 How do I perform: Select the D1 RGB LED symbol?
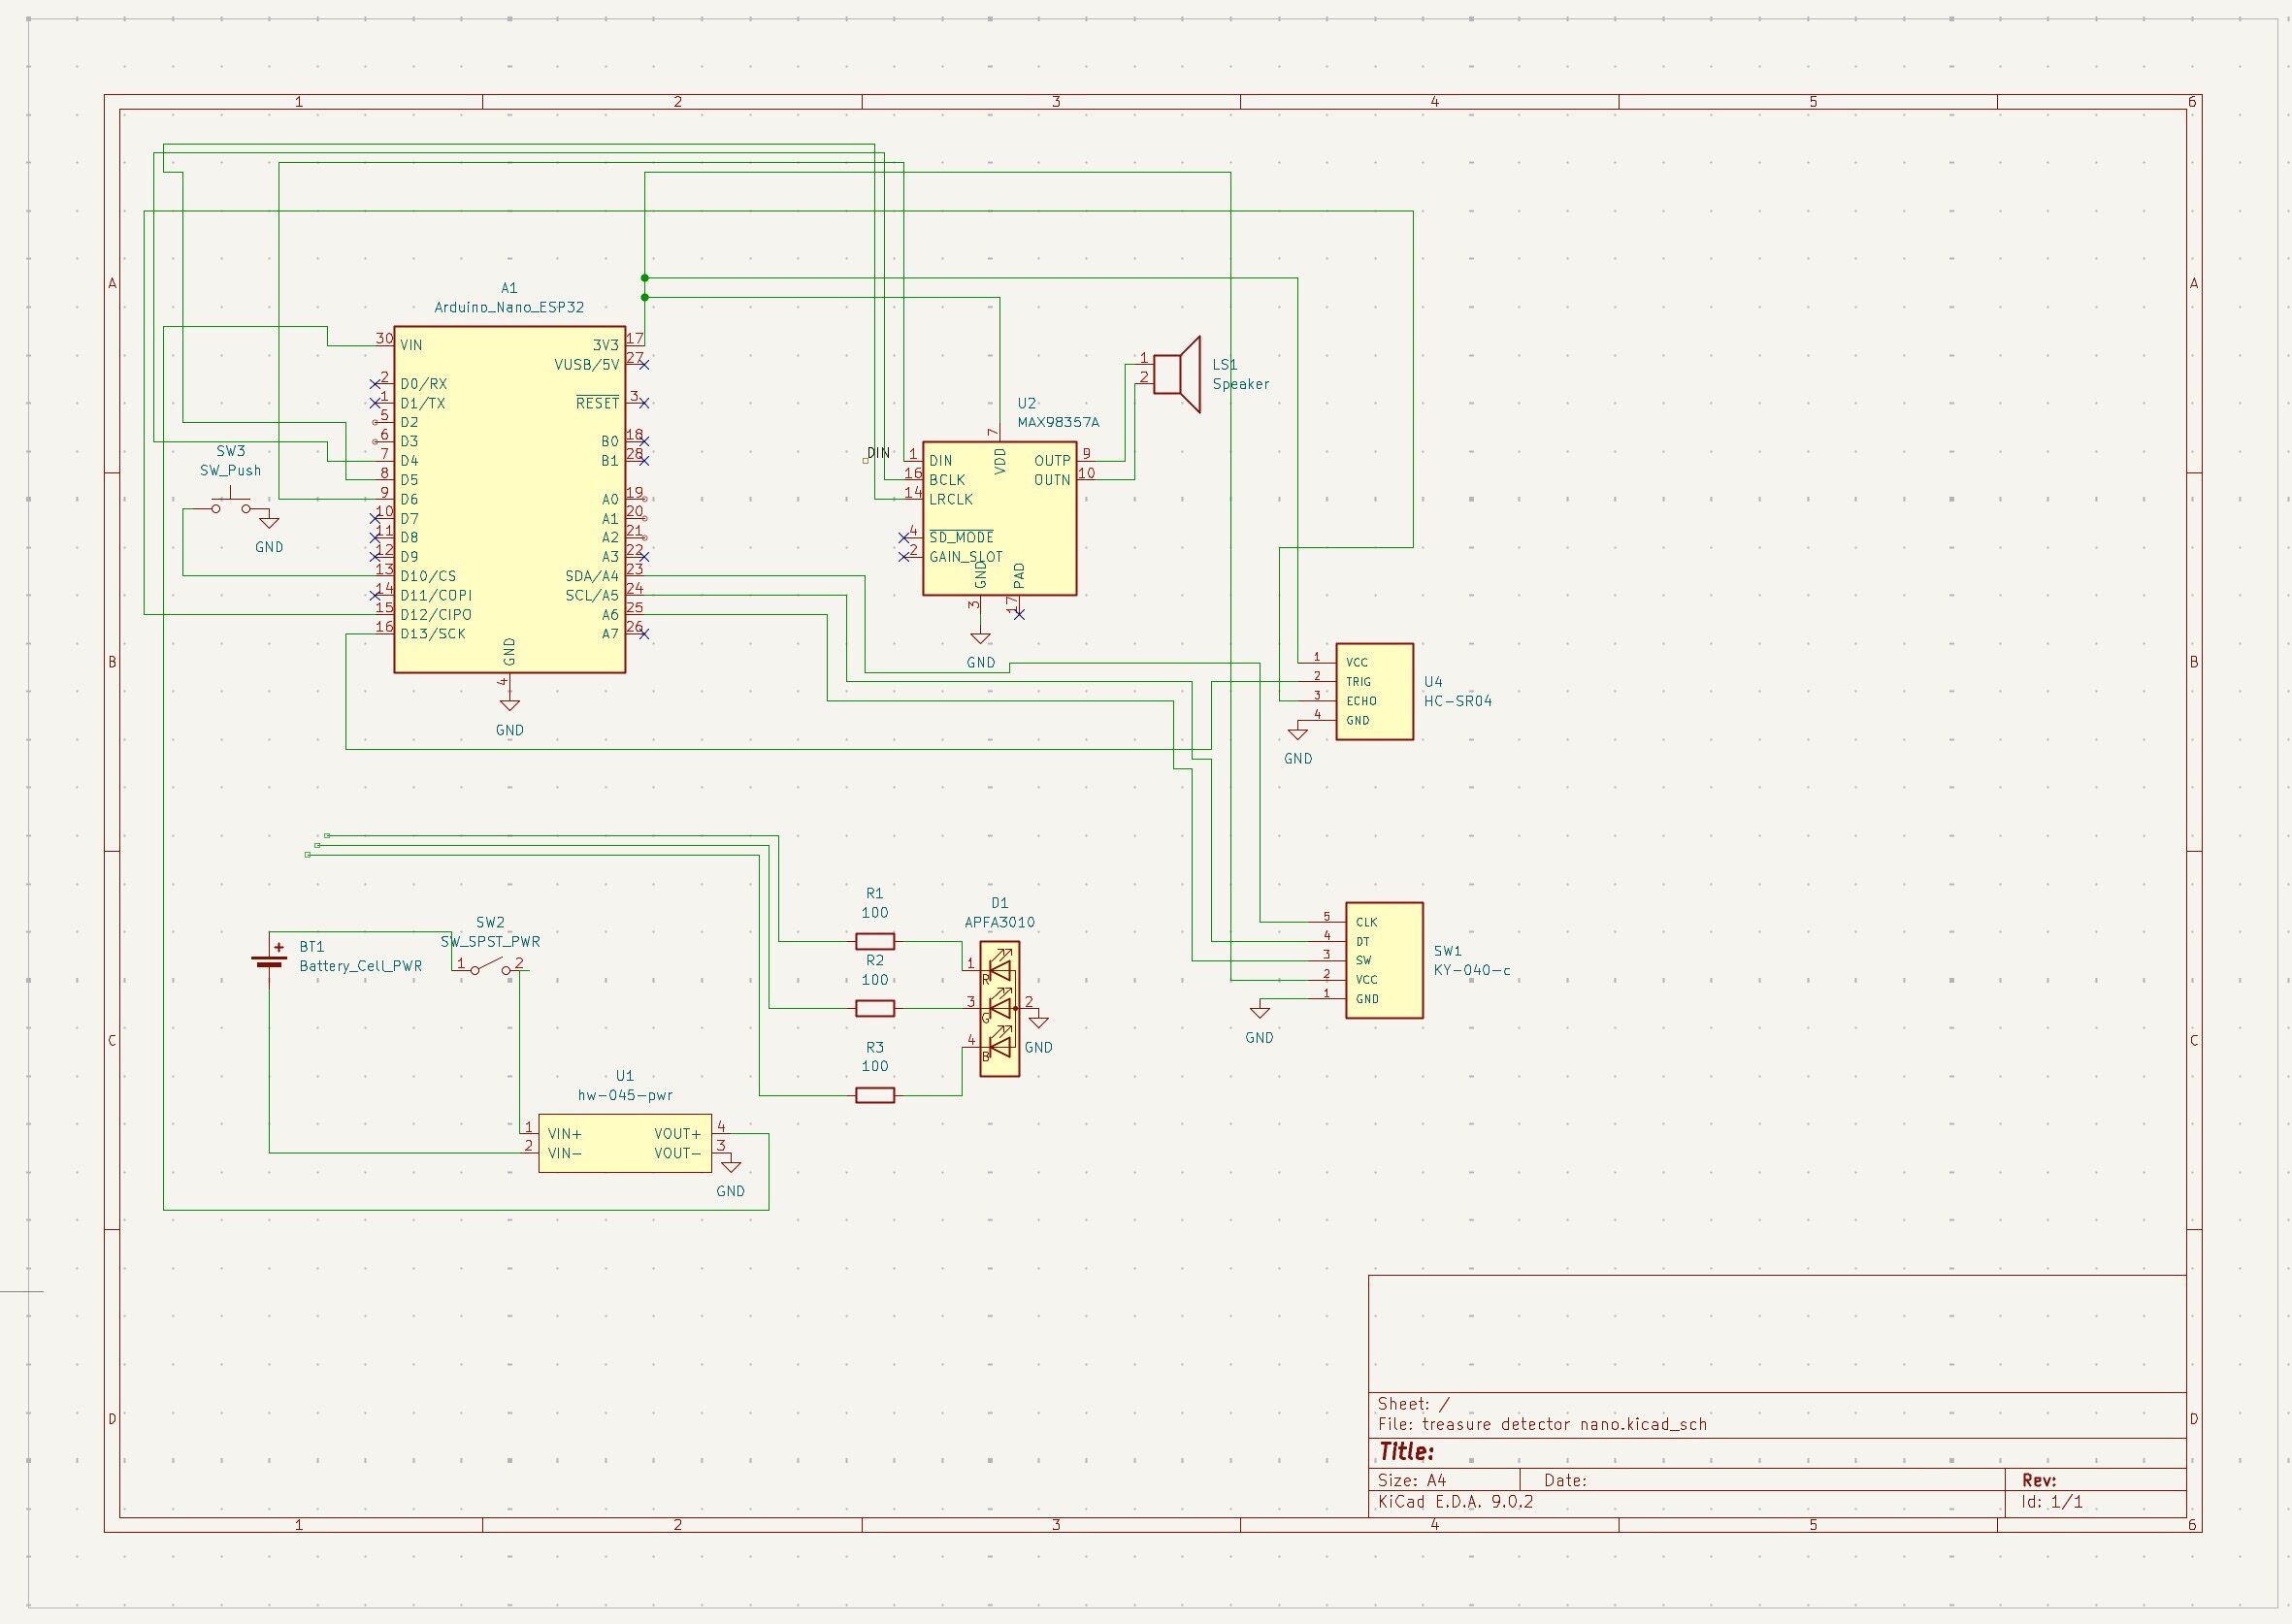[x=999, y=1008]
